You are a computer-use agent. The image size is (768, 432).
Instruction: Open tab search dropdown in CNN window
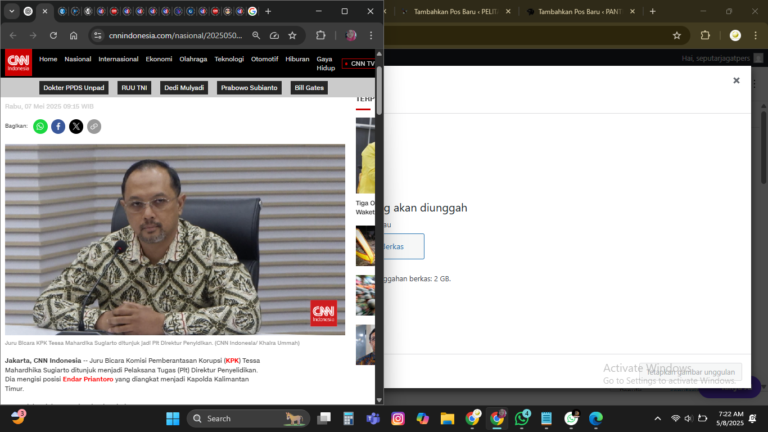[x=12, y=11]
